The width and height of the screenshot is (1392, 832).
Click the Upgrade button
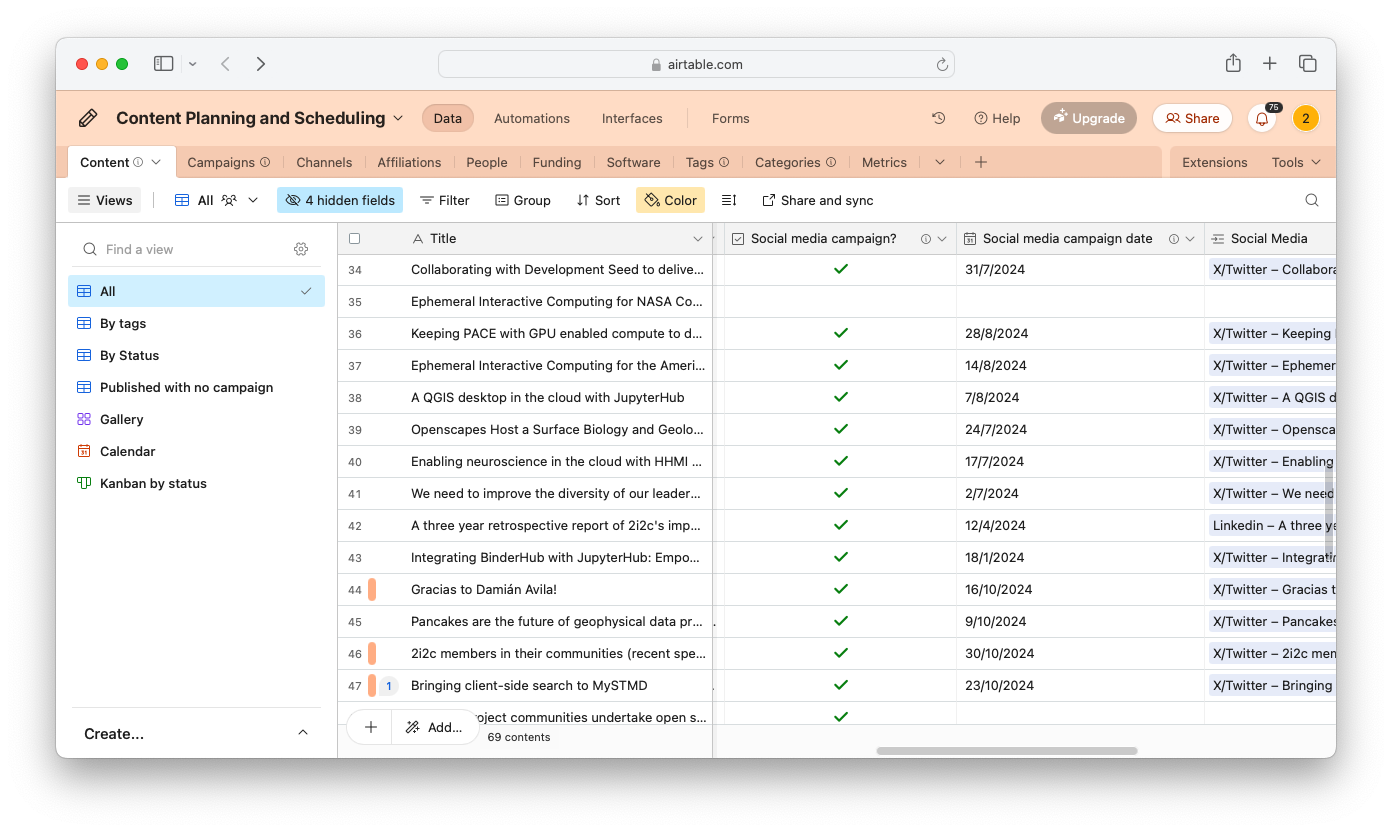click(x=1088, y=118)
